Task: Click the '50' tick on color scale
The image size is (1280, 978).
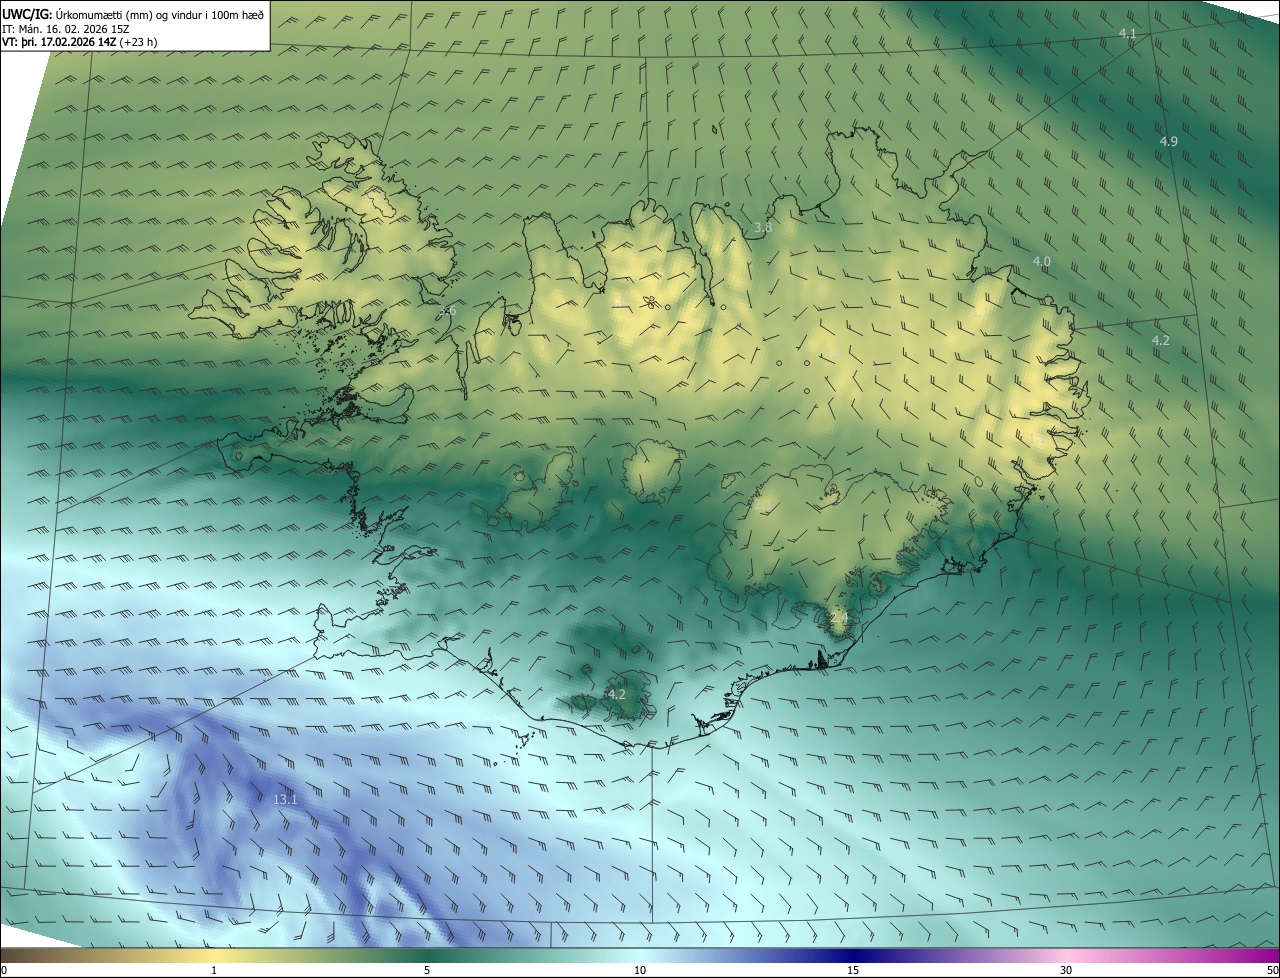Action: click(x=1271, y=970)
